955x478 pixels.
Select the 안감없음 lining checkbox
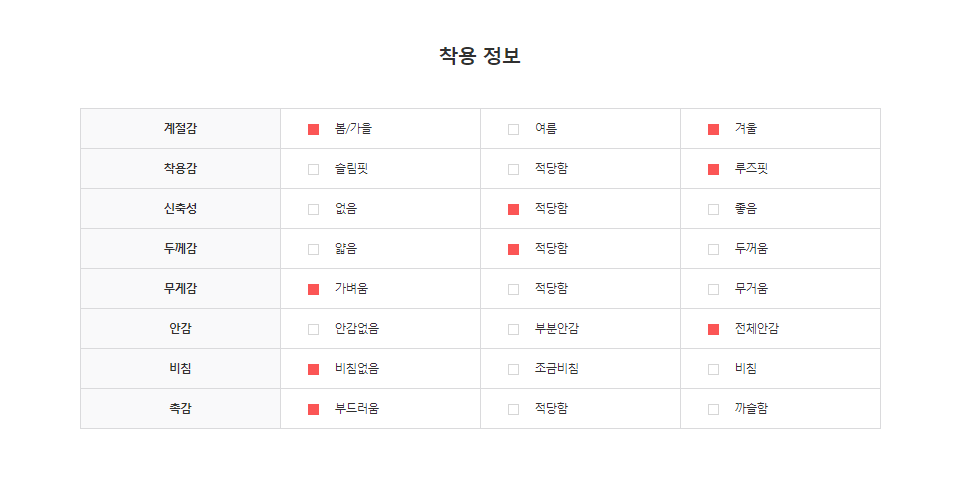pos(313,329)
